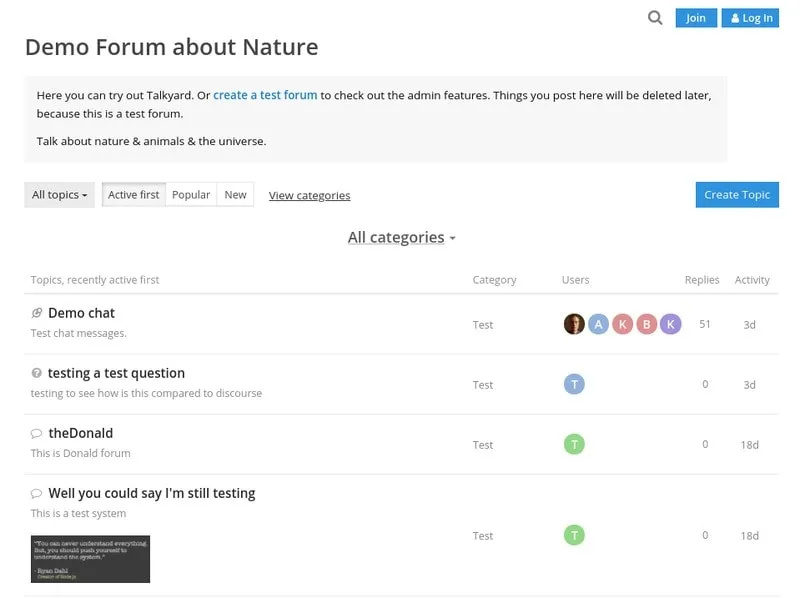Follow the 'create a test forum' link
Viewport: 800px width, 598px height.
pos(265,96)
